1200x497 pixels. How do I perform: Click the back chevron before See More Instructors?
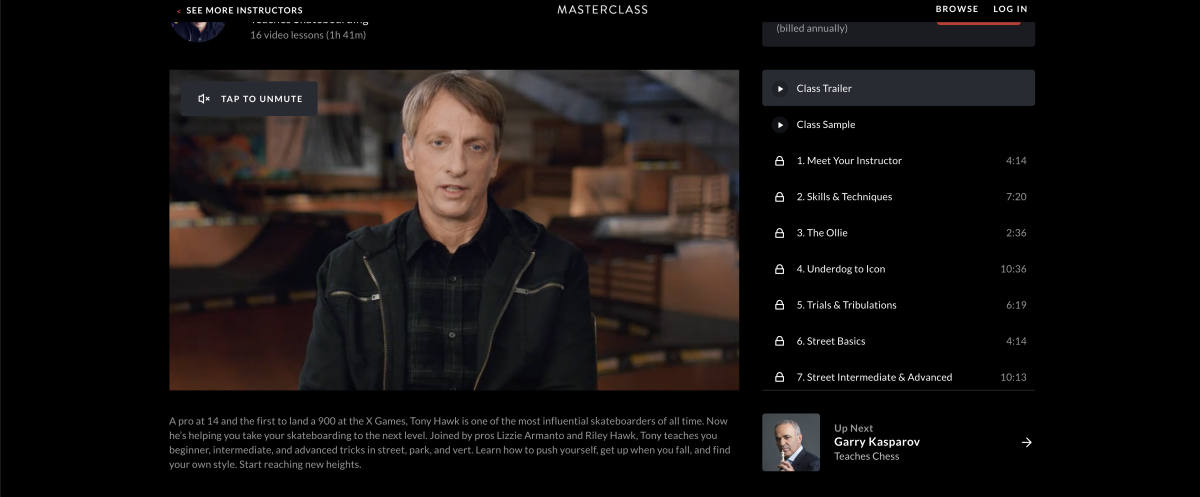[x=179, y=11]
